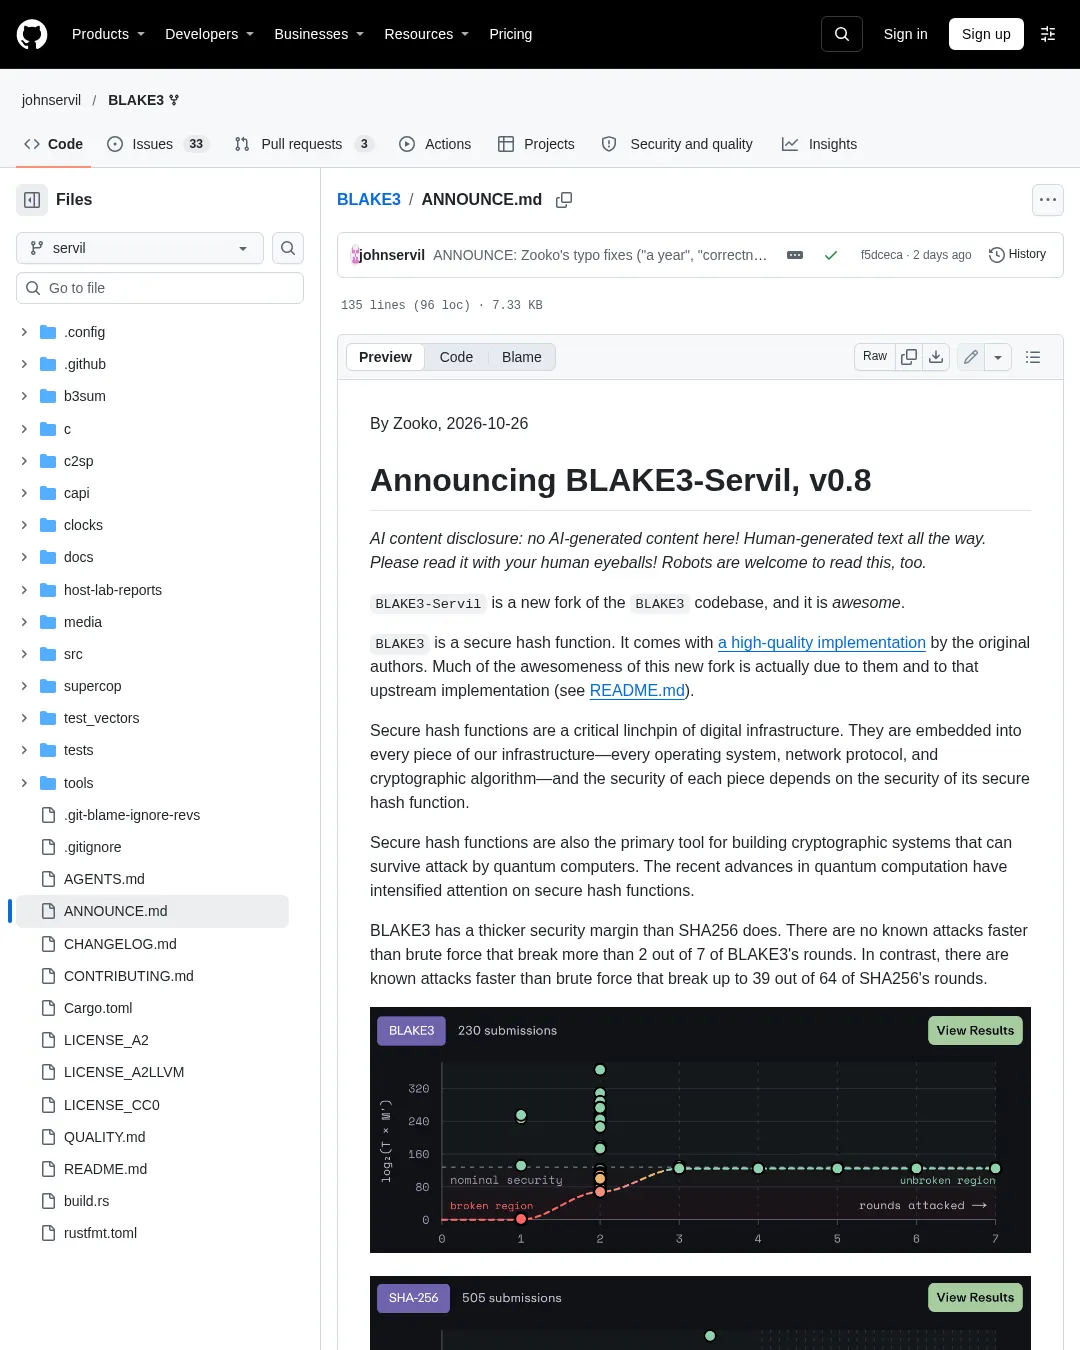Click the Sign up button
Screen dimensions: 1080x1350
(986, 34)
